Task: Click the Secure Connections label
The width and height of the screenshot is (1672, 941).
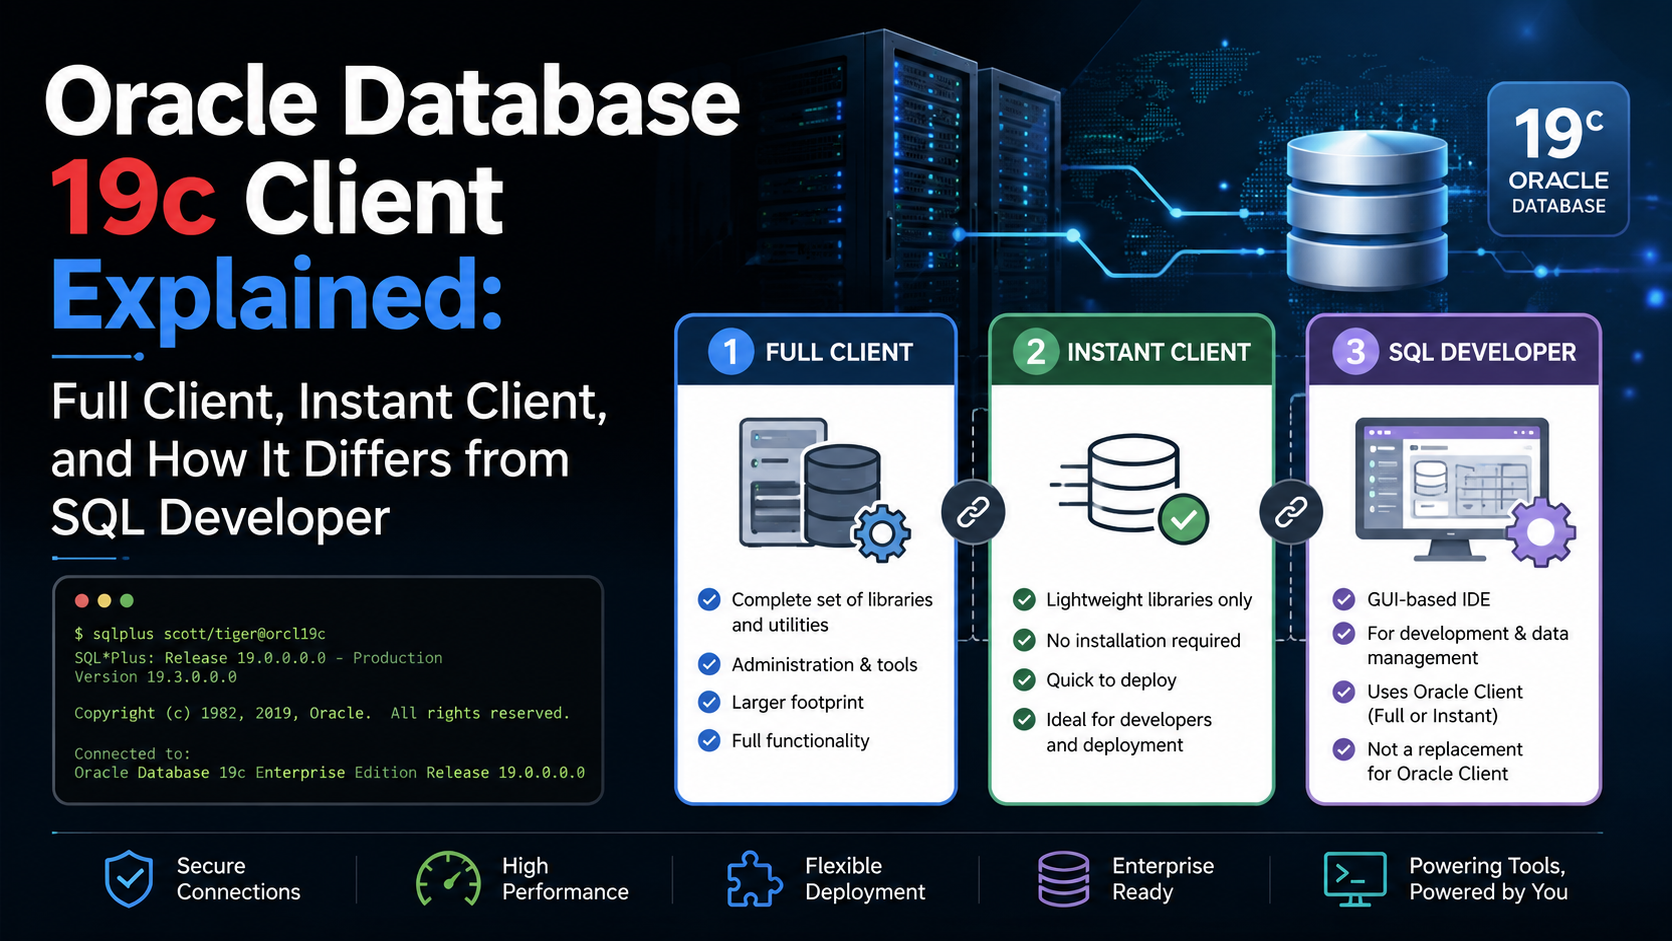Action: click(x=238, y=879)
